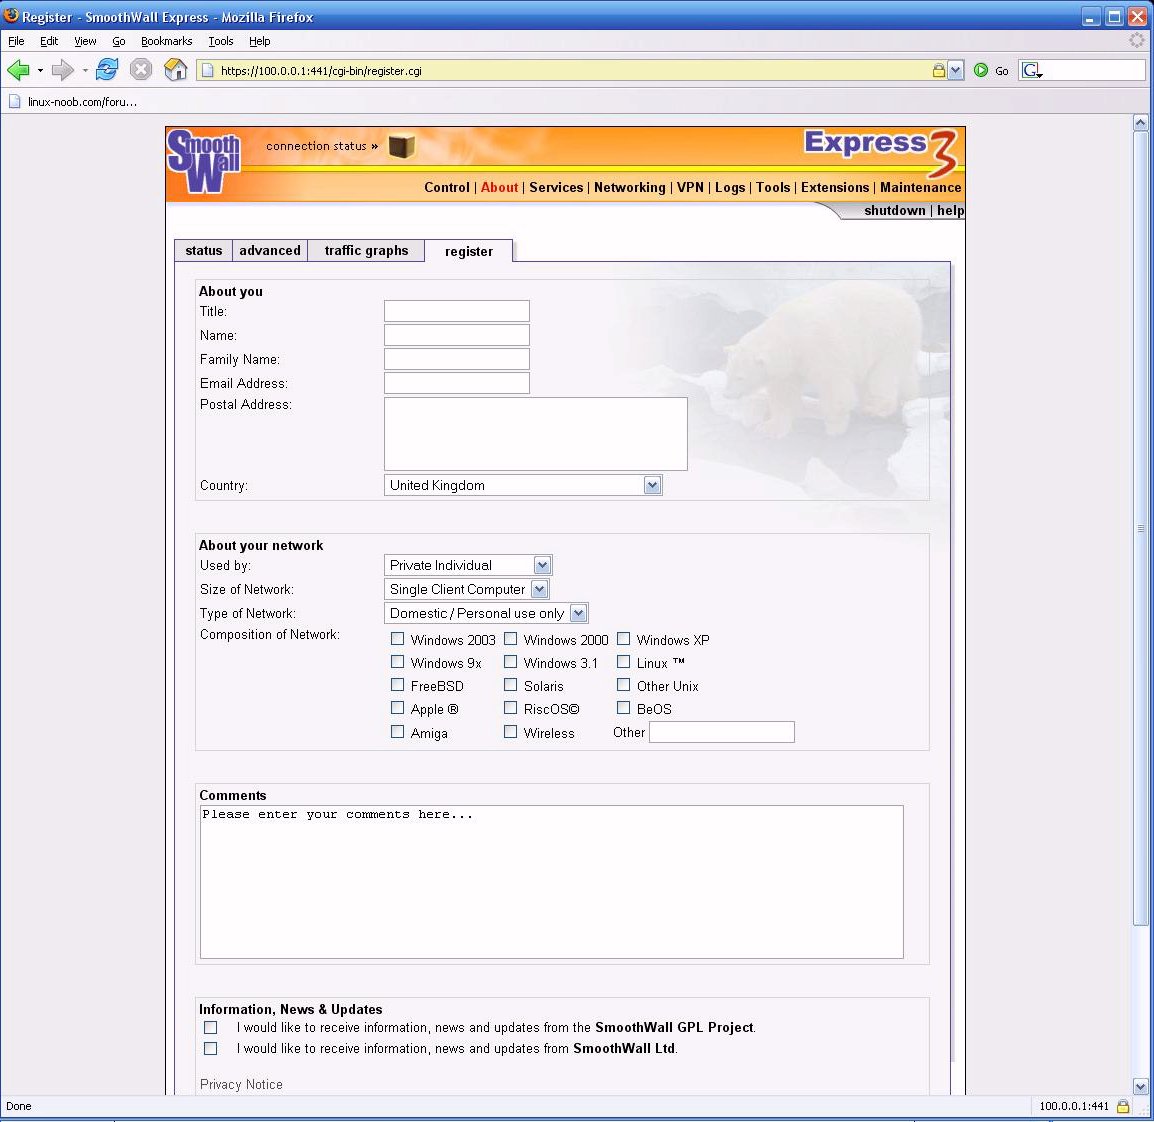This screenshot has width=1154, height=1122.
Task: Select the Linux checkbox
Action: 623,661
